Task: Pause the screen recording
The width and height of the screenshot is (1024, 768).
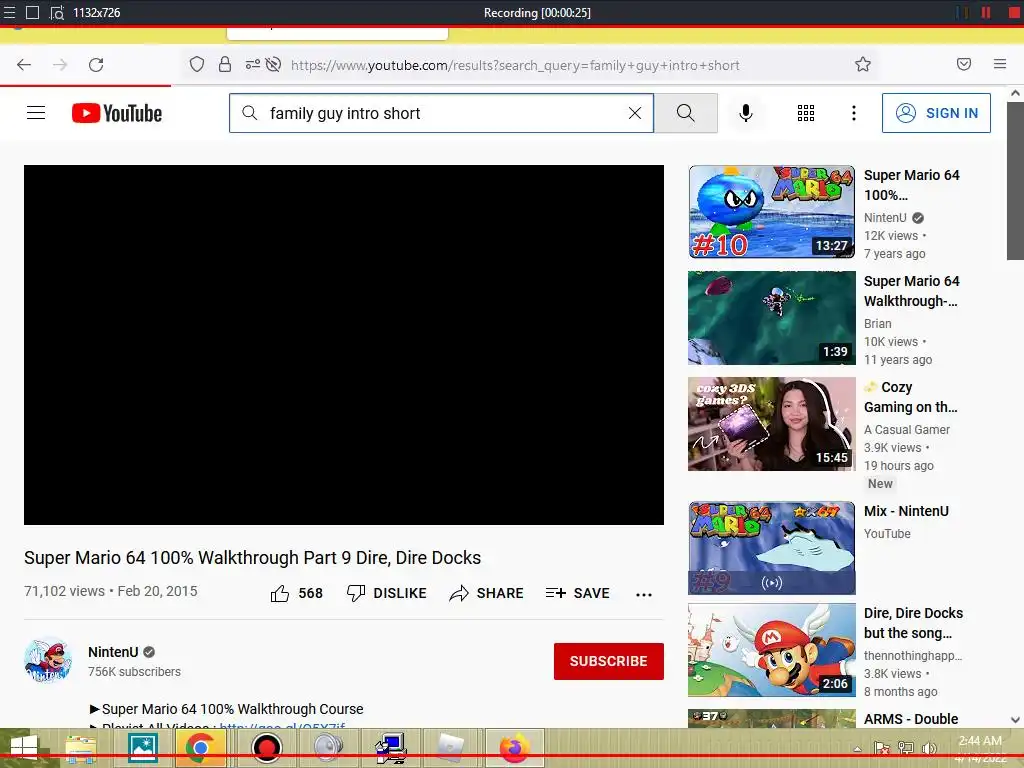Action: pos(986,12)
